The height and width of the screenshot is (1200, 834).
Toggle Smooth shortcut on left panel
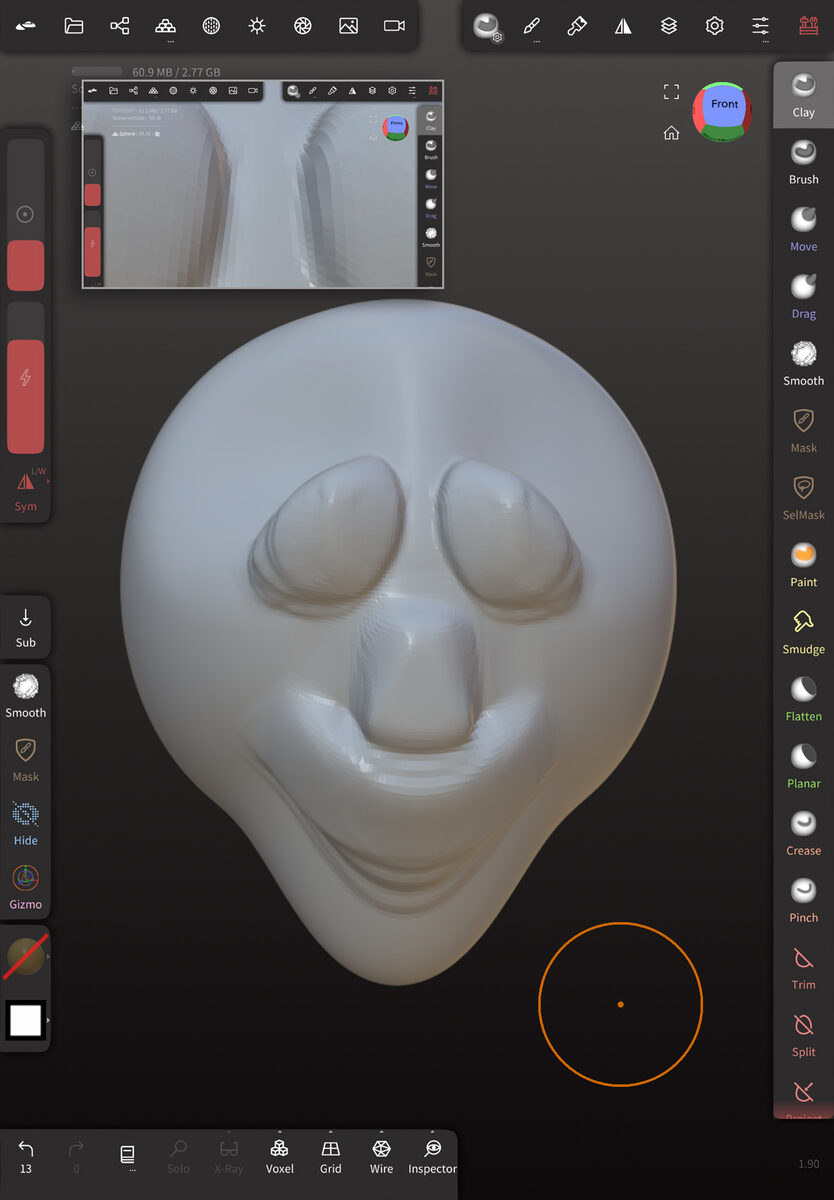pos(26,695)
